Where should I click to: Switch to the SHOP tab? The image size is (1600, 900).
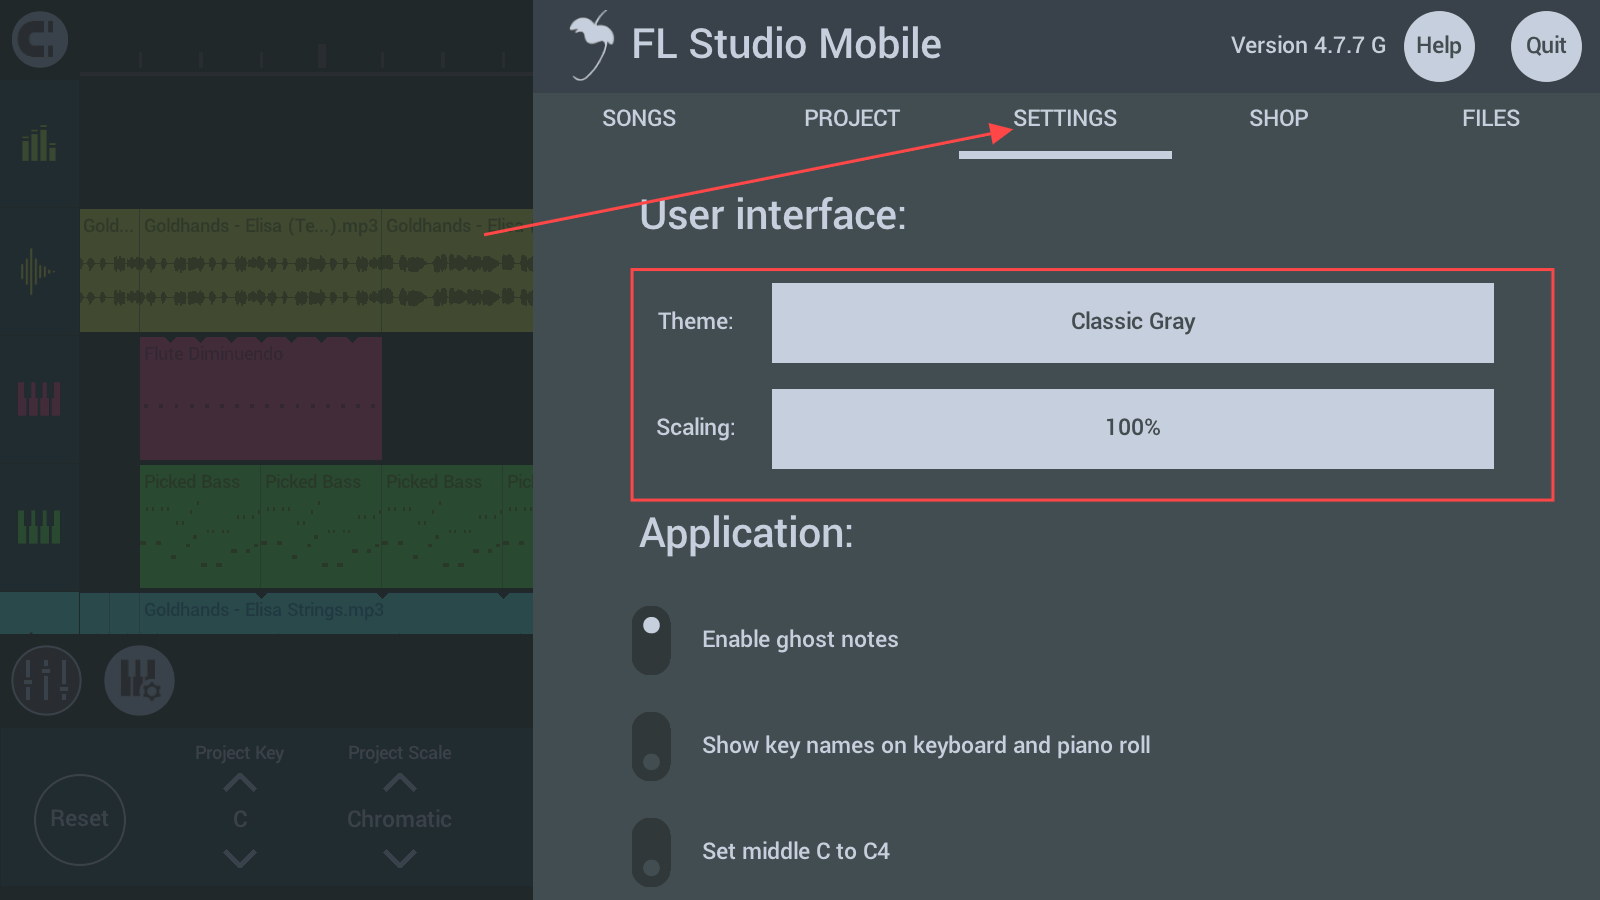pos(1278,118)
